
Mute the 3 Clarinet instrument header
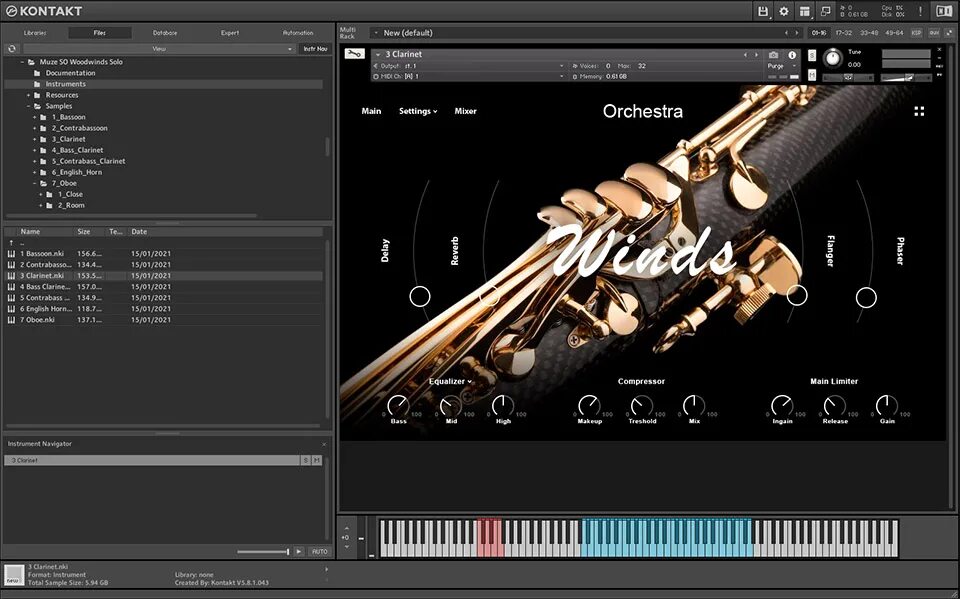(x=812, y=75)
